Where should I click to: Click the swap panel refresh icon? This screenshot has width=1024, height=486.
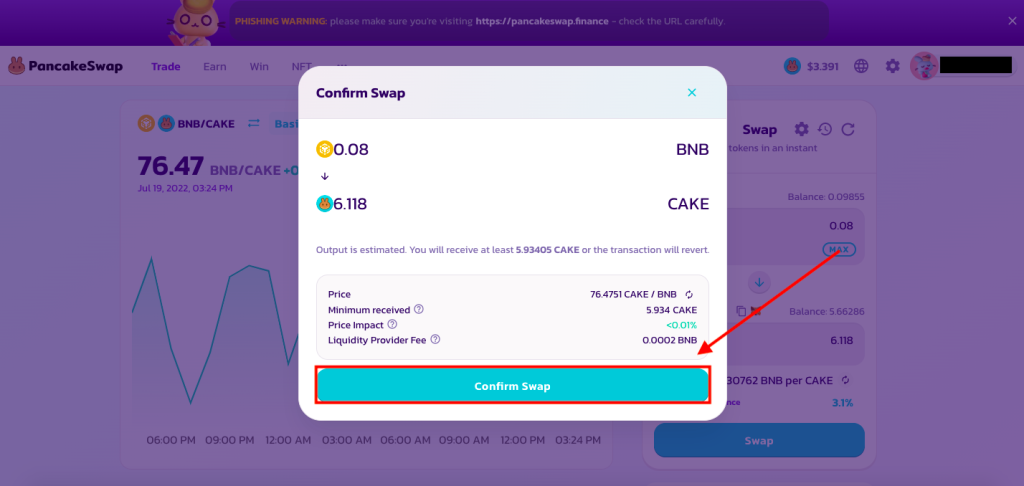pyautogui.click(x=848, y=129)
